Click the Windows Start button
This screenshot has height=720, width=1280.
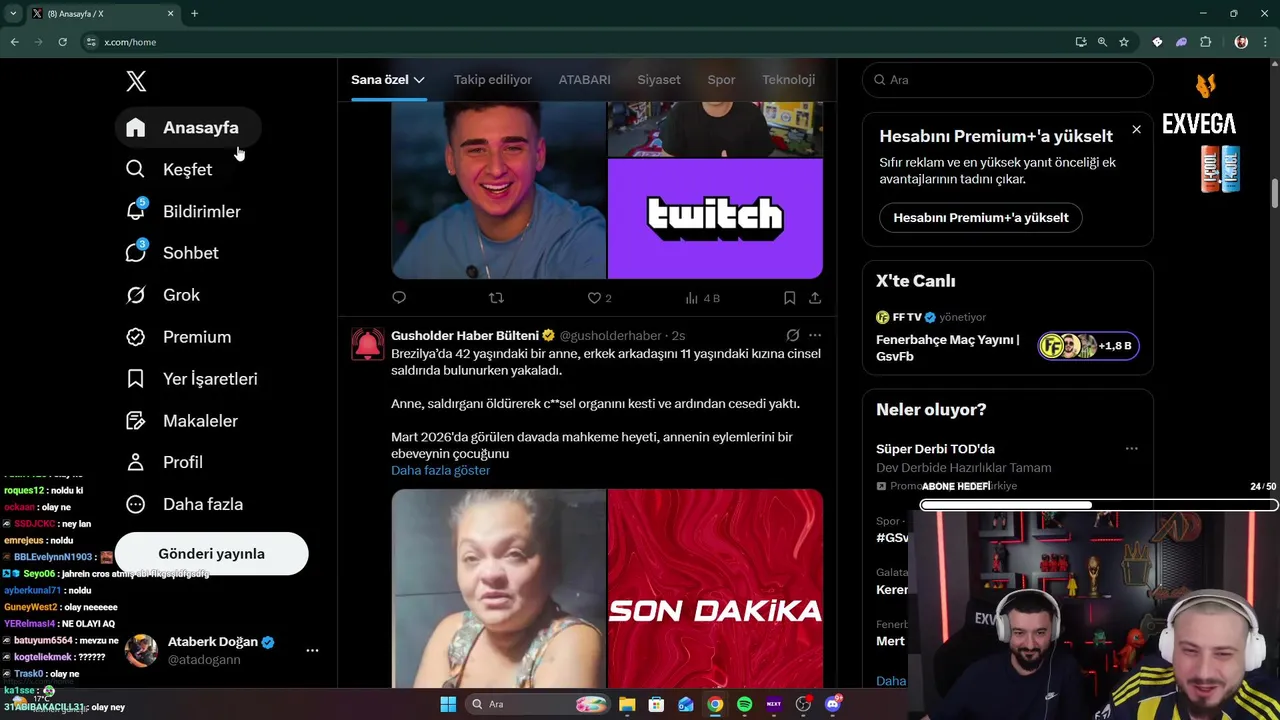click(x=448, y=704)
